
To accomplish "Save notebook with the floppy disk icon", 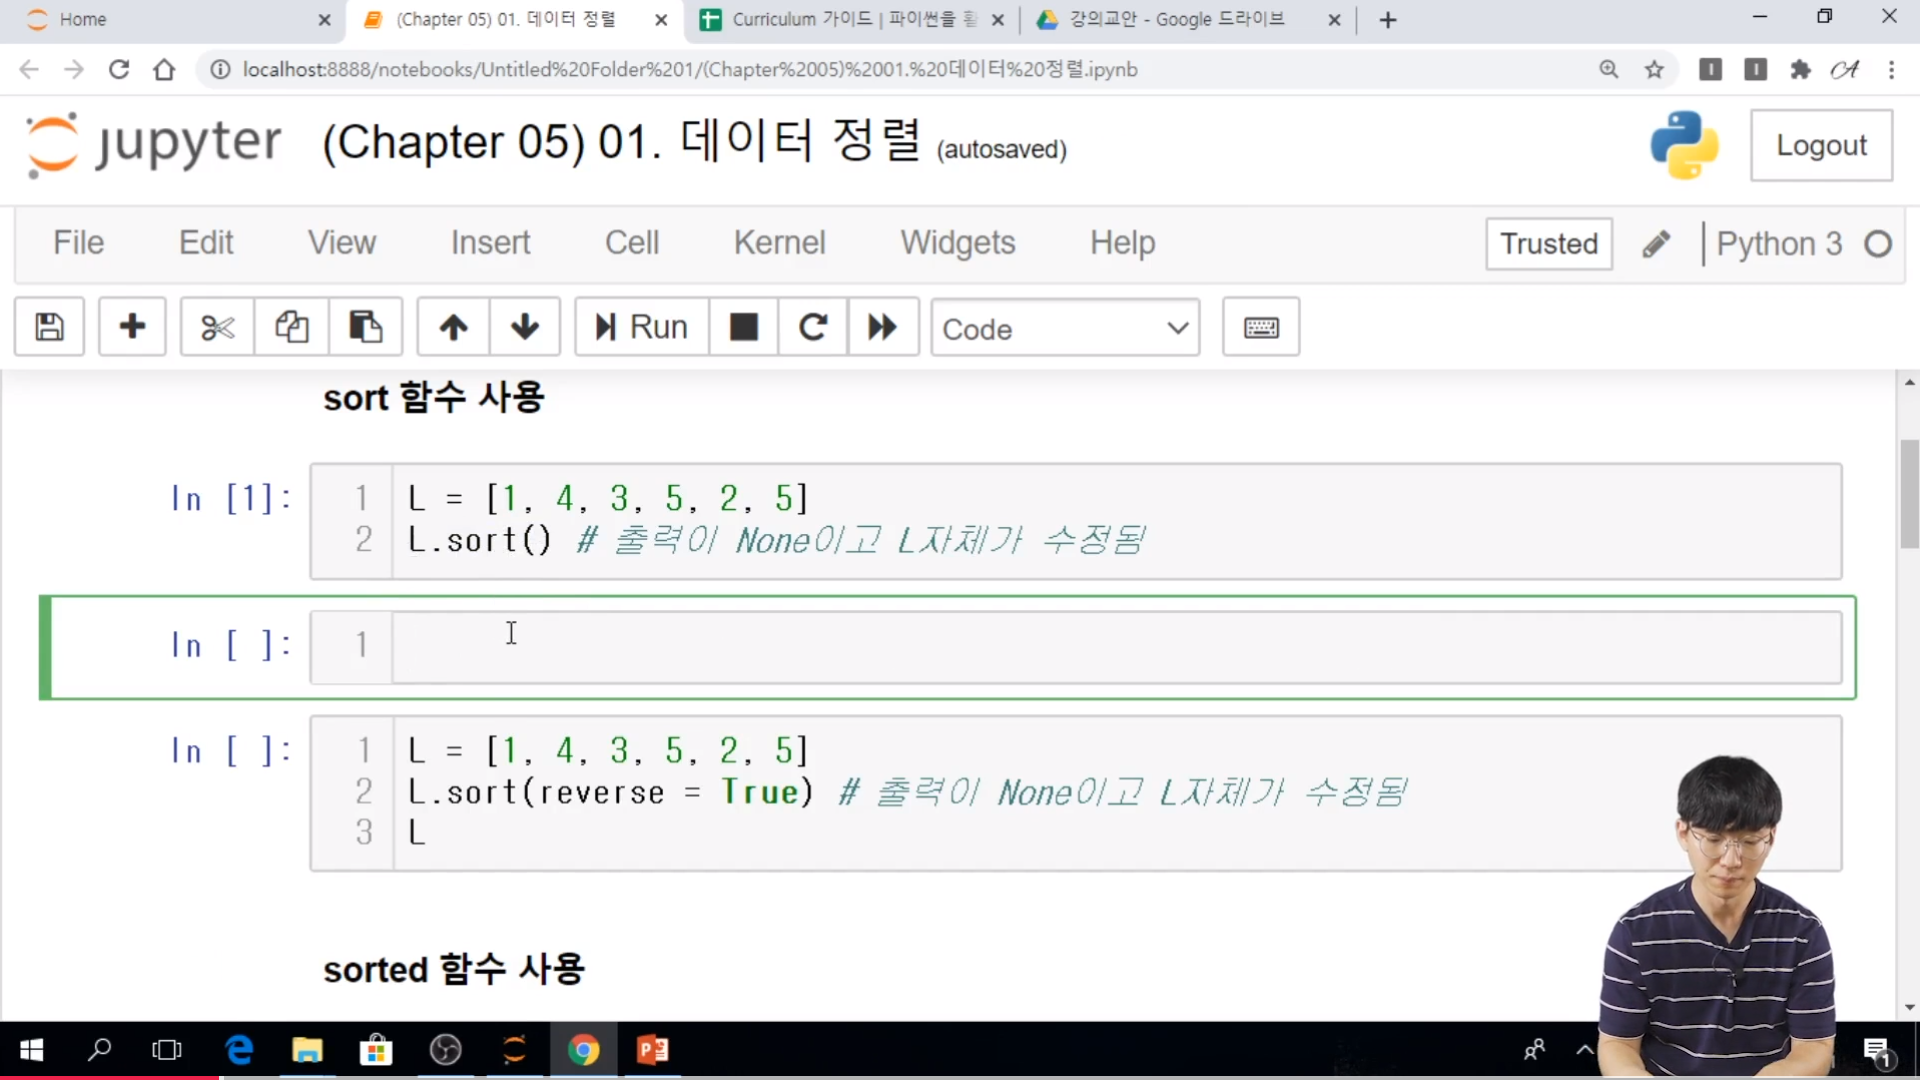I will [49, 327].
